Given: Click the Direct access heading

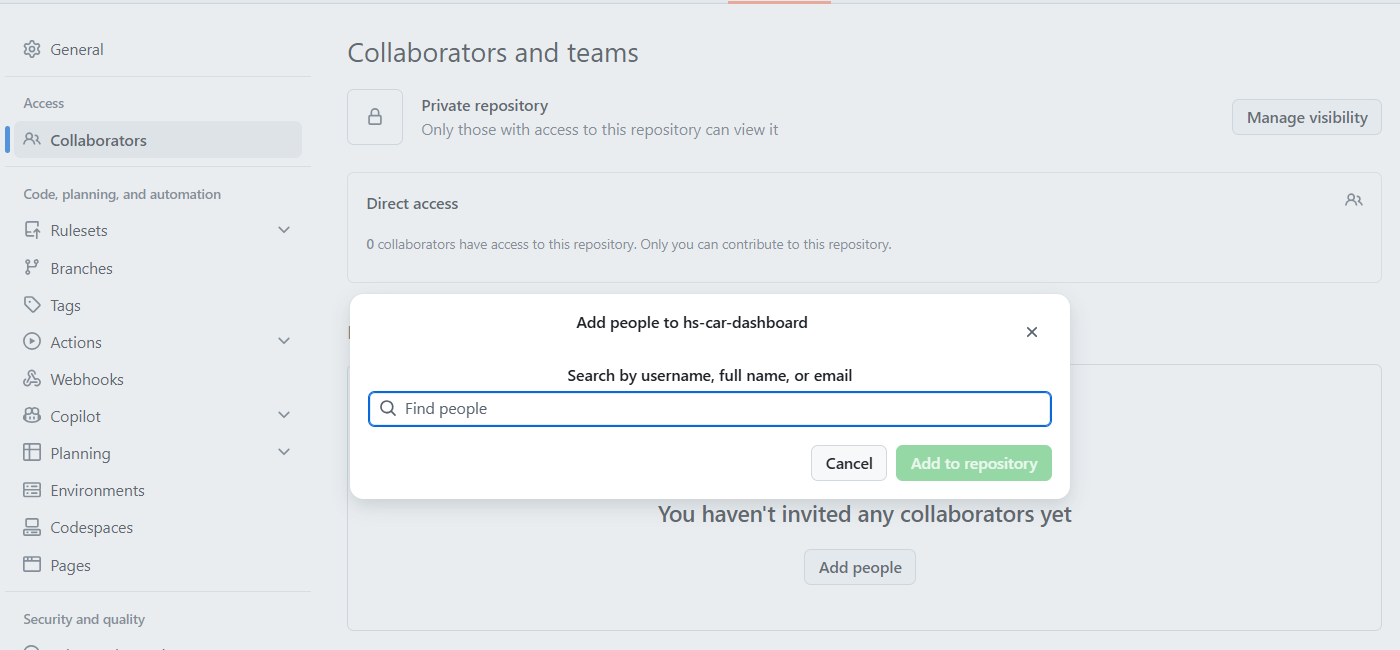Looking at the screenshot, I should 412,203.
